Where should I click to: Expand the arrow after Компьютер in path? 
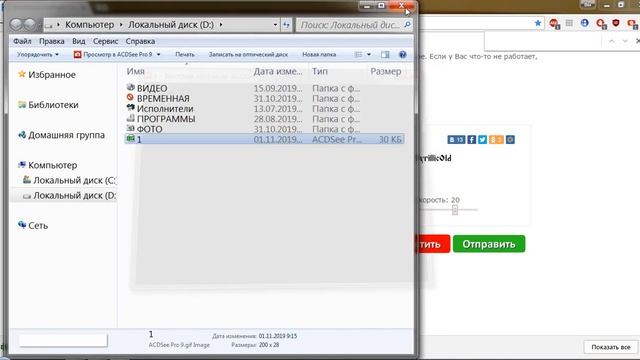(121, 25)
